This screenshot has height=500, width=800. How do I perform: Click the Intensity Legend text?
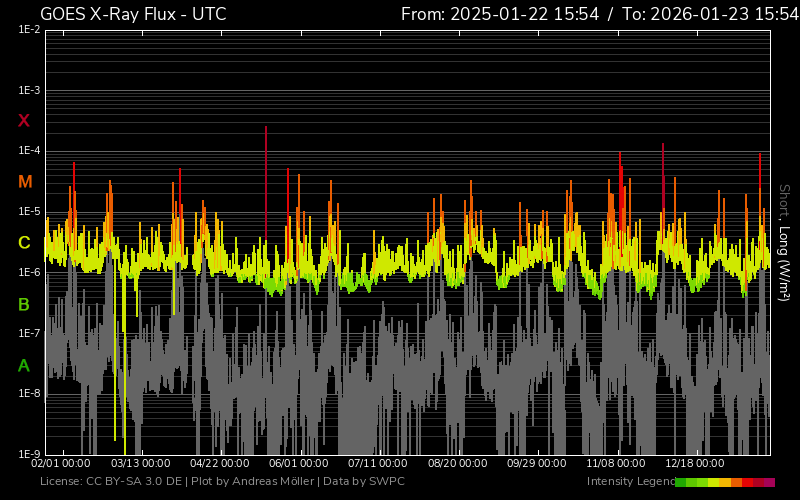point(629,482)
